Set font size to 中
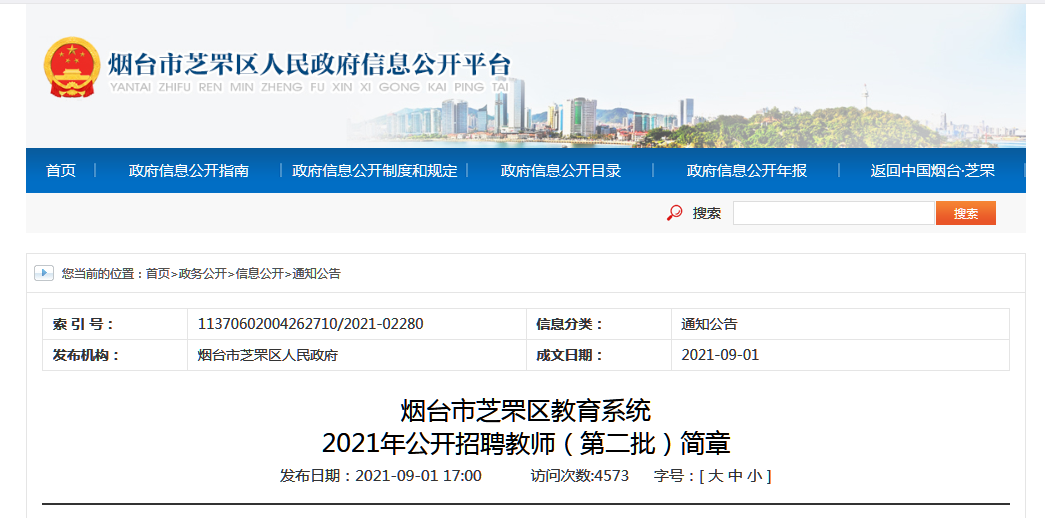The width and height of the screenshot is (1045, 518). (734, 476)
